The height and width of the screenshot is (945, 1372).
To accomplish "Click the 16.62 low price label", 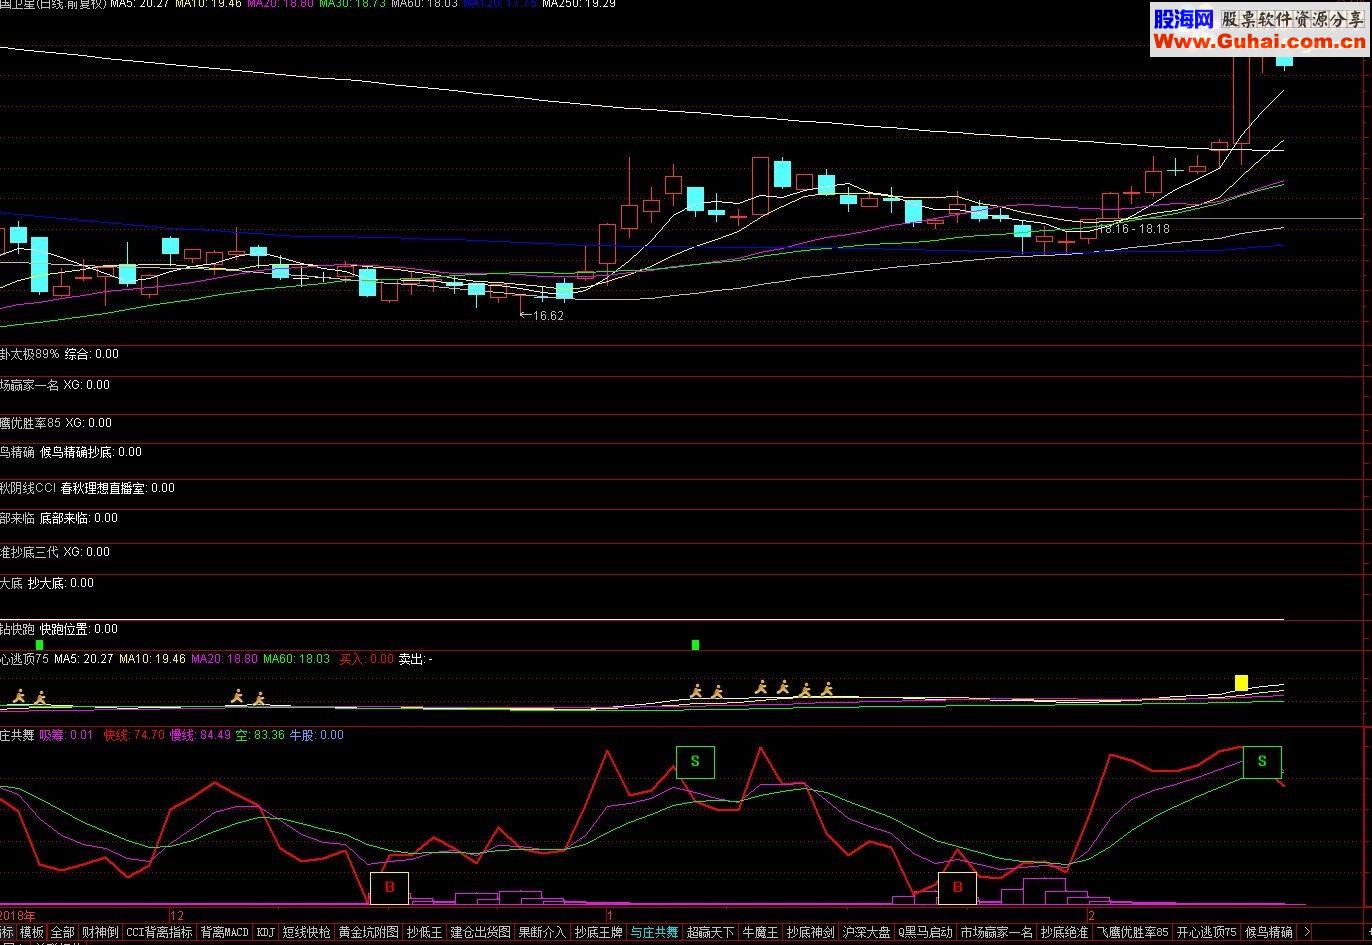I will (548, 315).
